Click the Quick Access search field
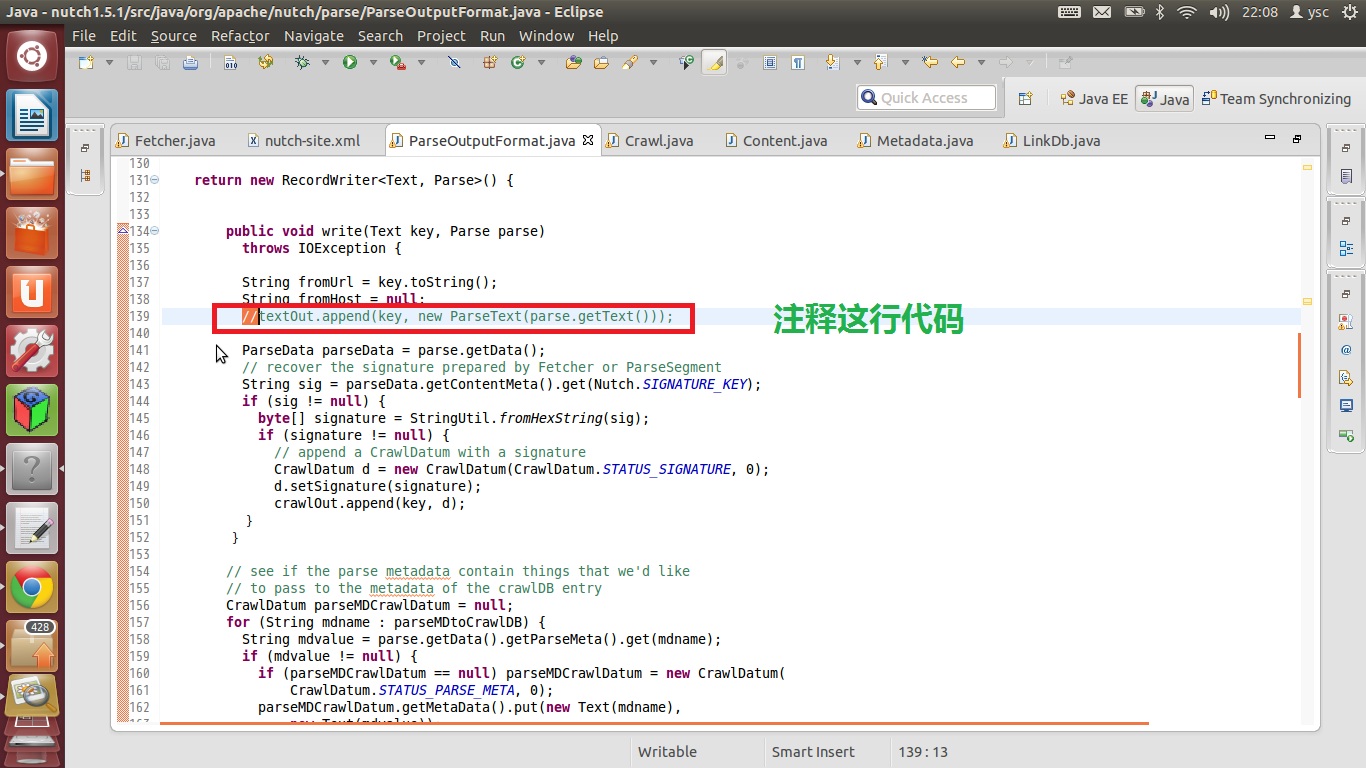The image size is (1366, 768). coord(926,98)
